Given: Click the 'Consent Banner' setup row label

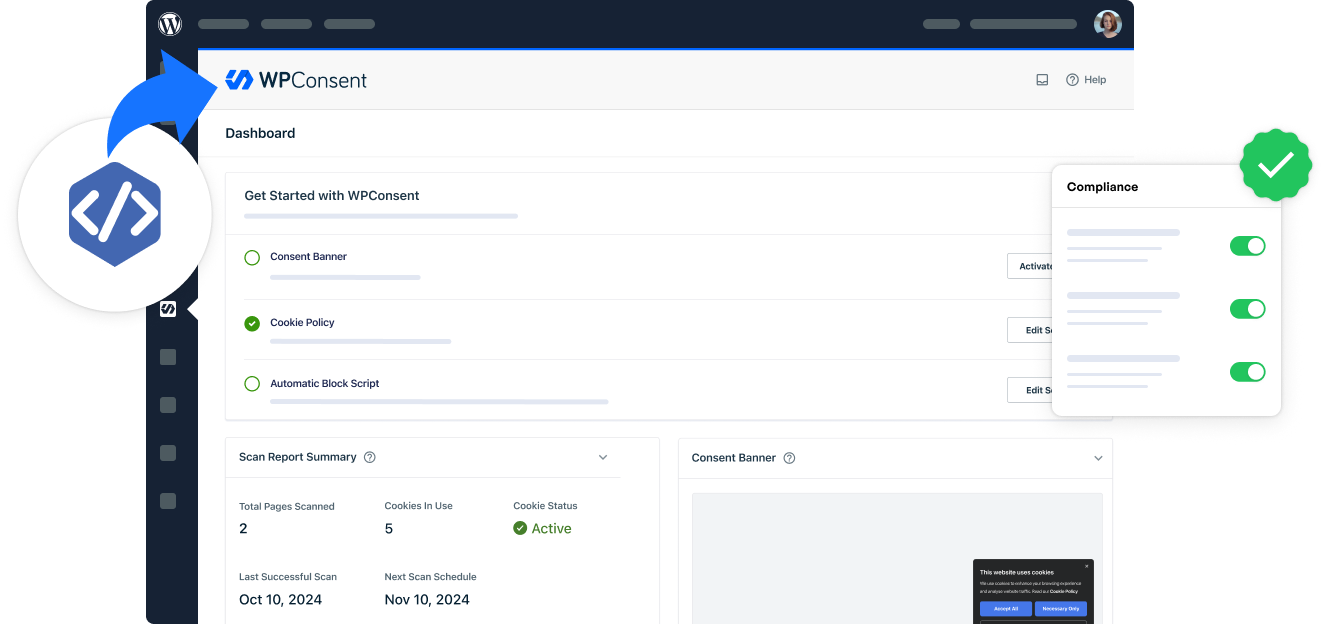Looking at the screenshot, I should [x=309, y=257].
